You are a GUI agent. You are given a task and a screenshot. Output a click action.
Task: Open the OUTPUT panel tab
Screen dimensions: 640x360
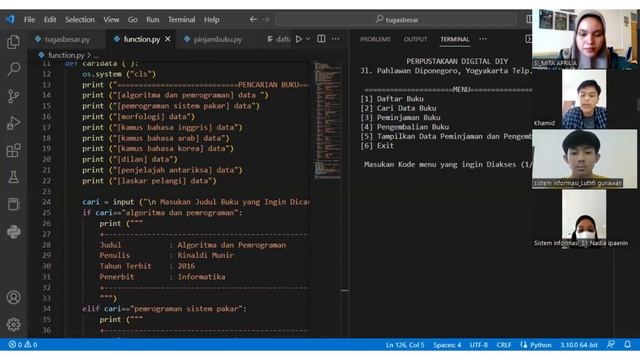pyautogui.click(x=415, y=39)
